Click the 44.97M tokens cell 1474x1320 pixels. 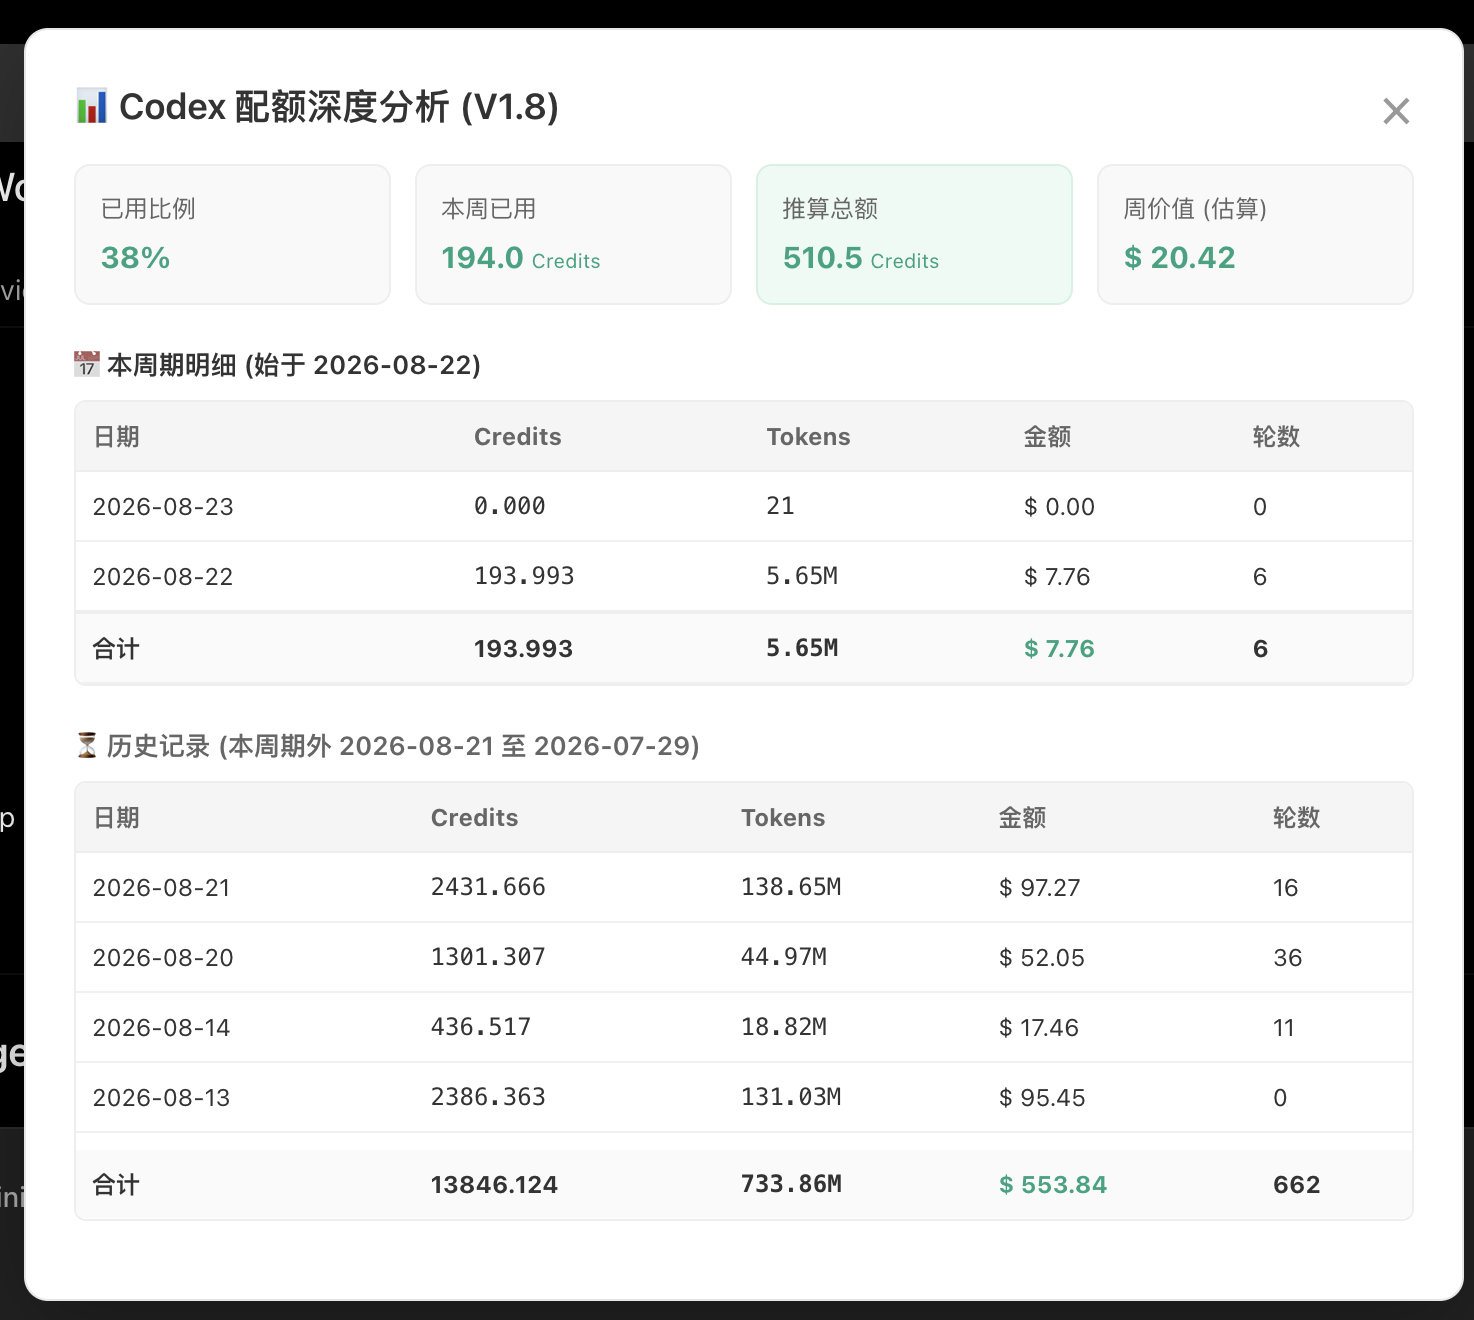click(784, 957)
